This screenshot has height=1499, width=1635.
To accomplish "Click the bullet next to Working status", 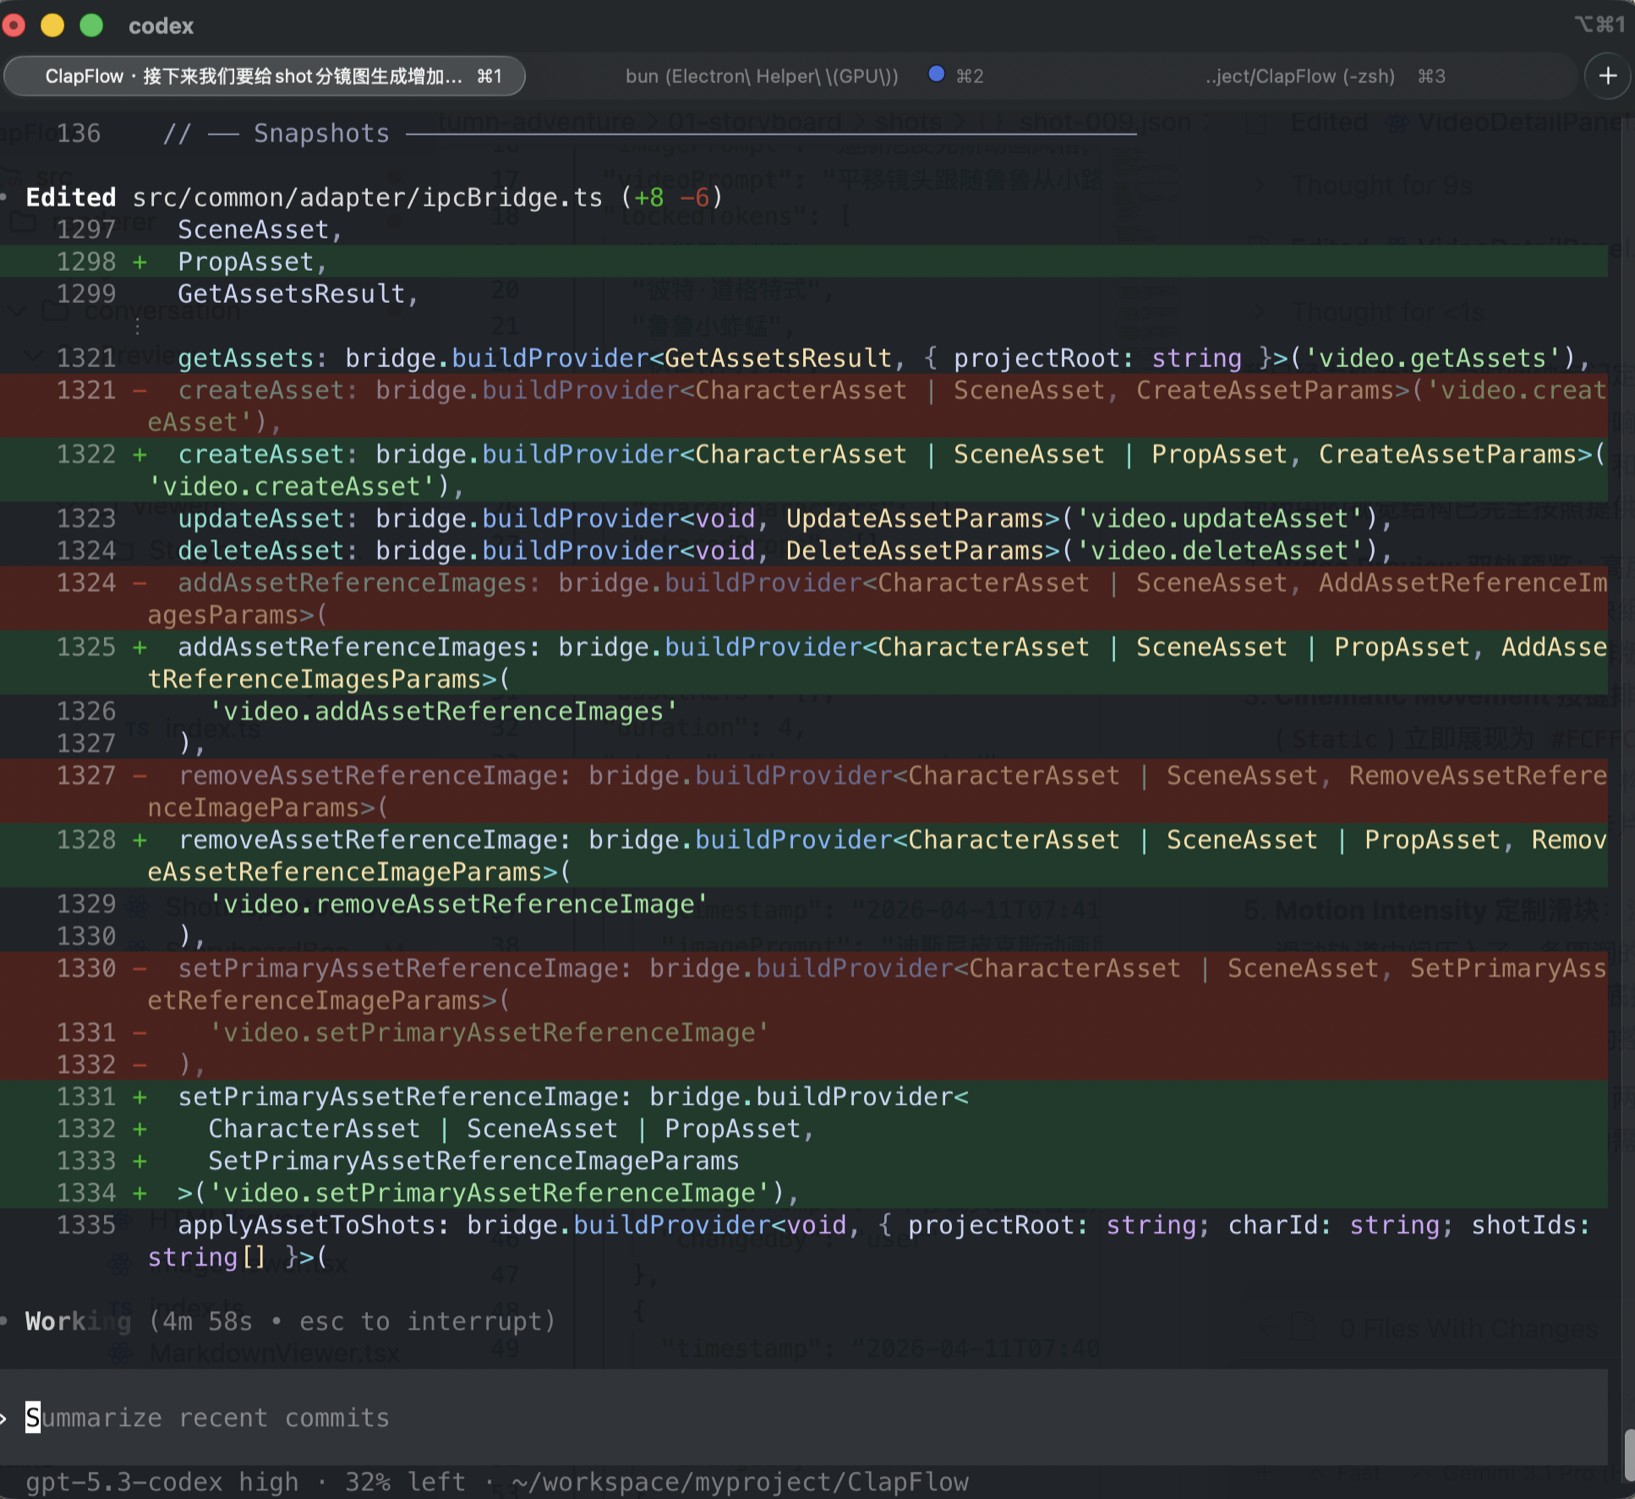I will (5, 1321).
